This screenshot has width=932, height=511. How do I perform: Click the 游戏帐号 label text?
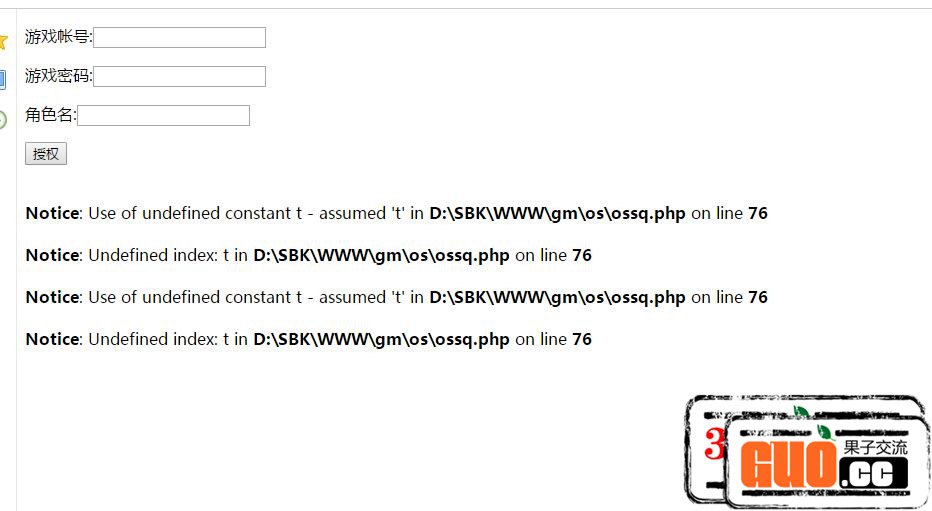58,37
